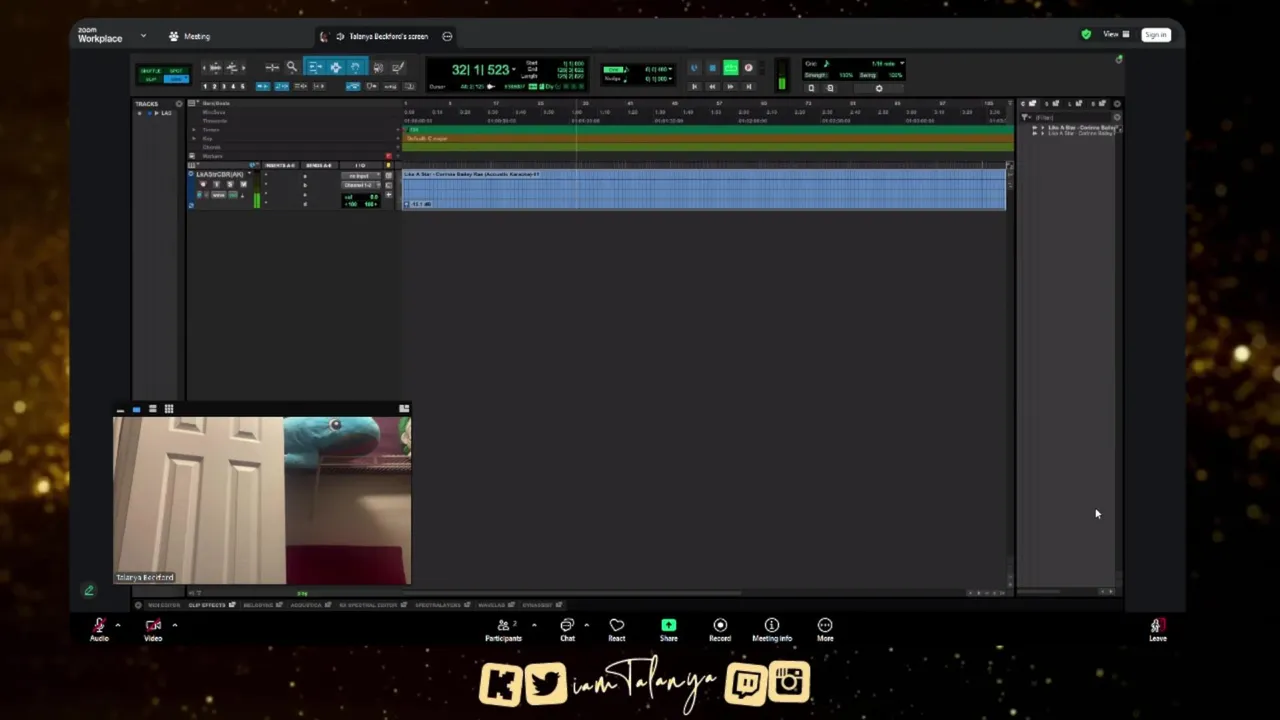Open Zoom Workplace dropdown arrow
The image size is (1280, 720).
click(x=143, y=36)
